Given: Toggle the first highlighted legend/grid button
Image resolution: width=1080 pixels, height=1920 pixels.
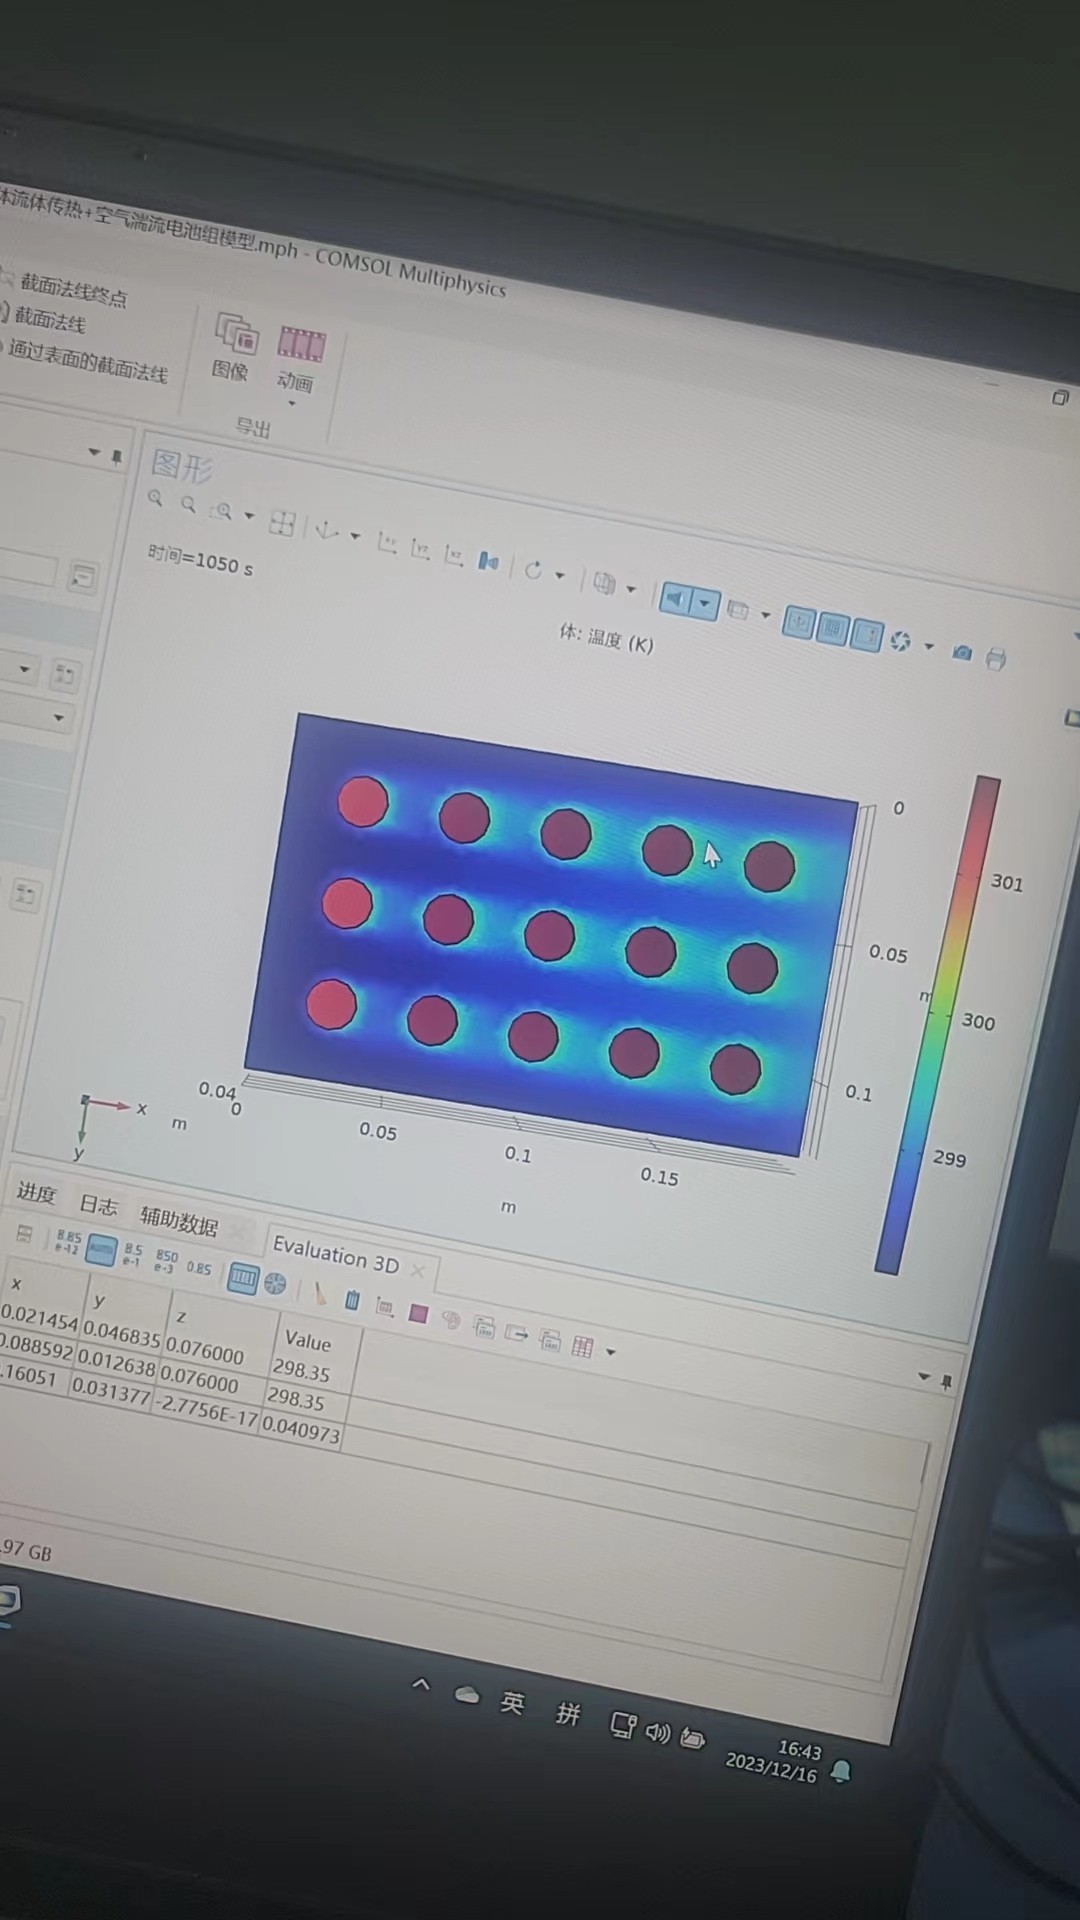Looking at the screenshot, I should (798, 622).
